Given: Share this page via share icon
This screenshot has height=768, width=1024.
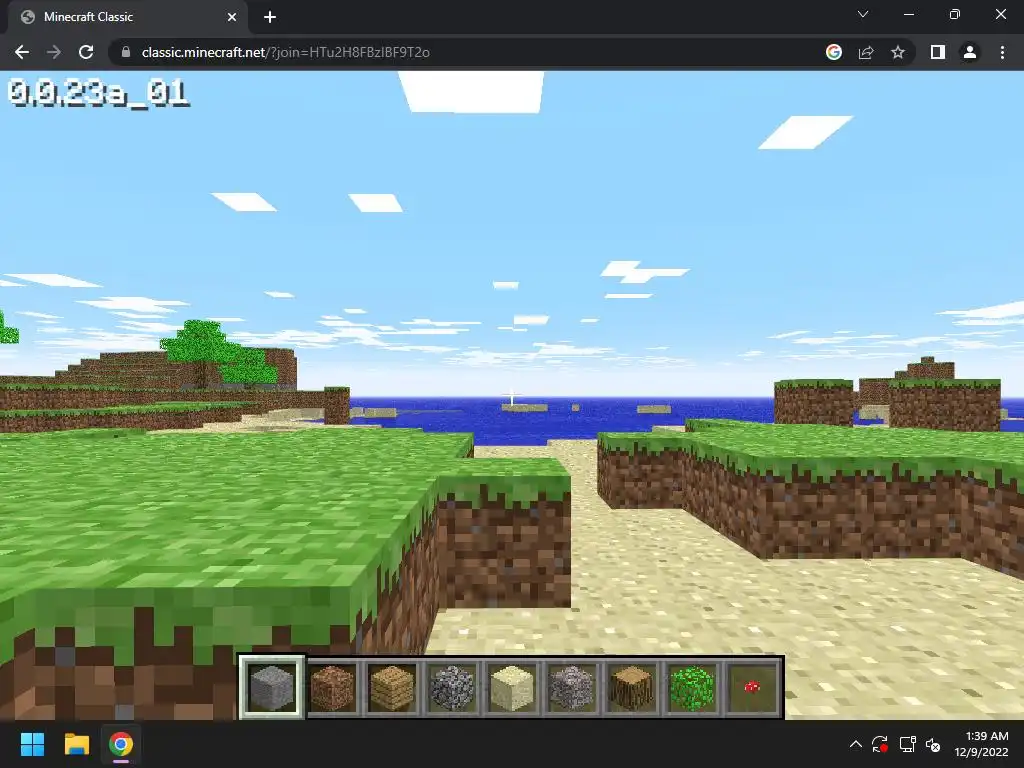Looking at the screenshot, I should 866,52.
